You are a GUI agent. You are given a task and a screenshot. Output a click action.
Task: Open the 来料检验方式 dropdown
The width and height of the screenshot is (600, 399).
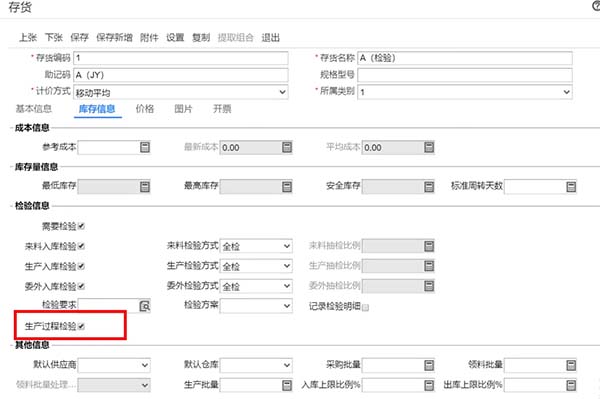point(256,246)
